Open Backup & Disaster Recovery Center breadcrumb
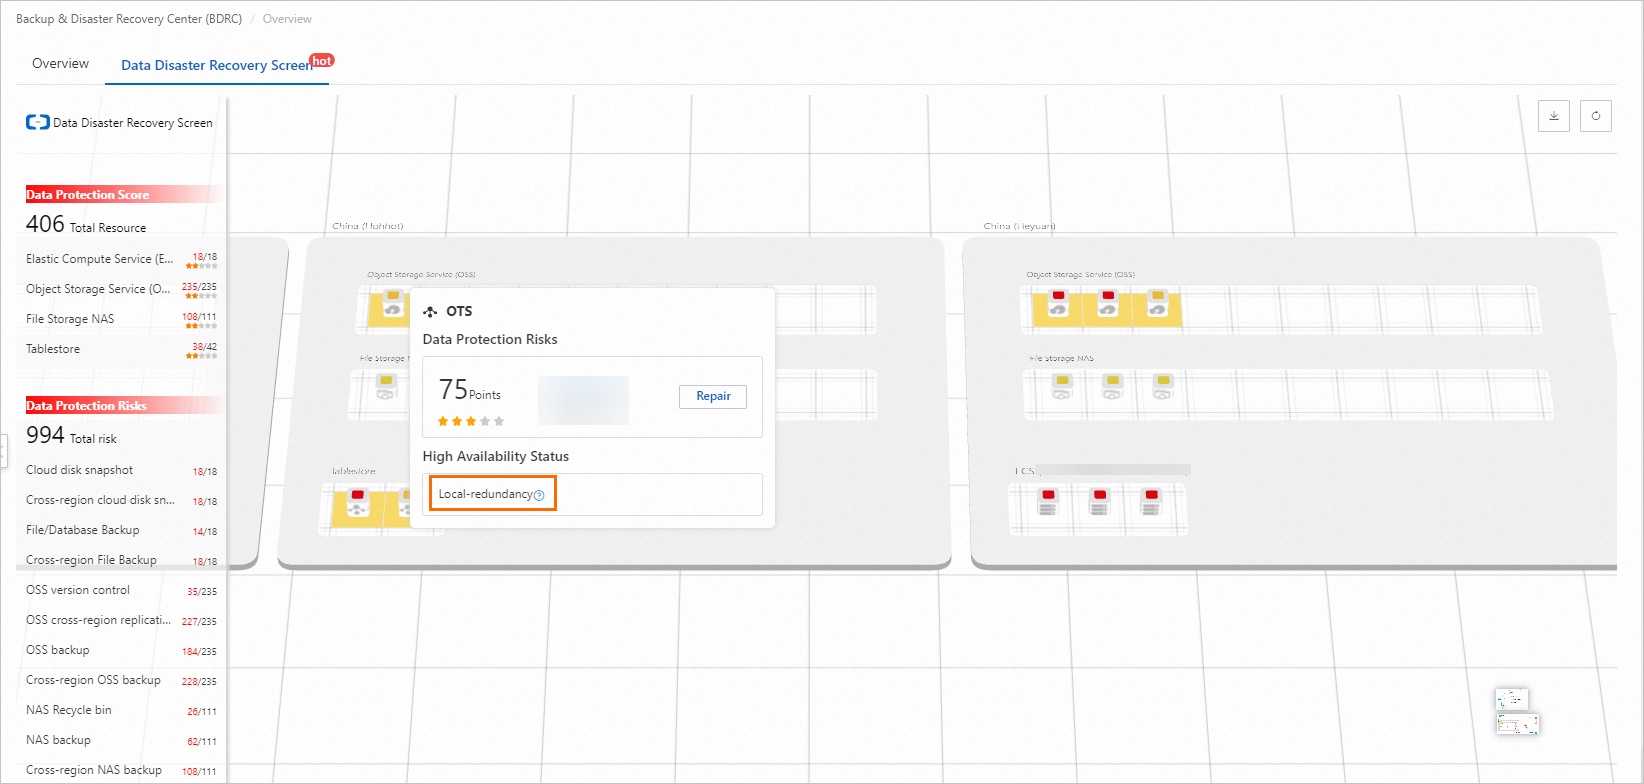 [129, 19]
